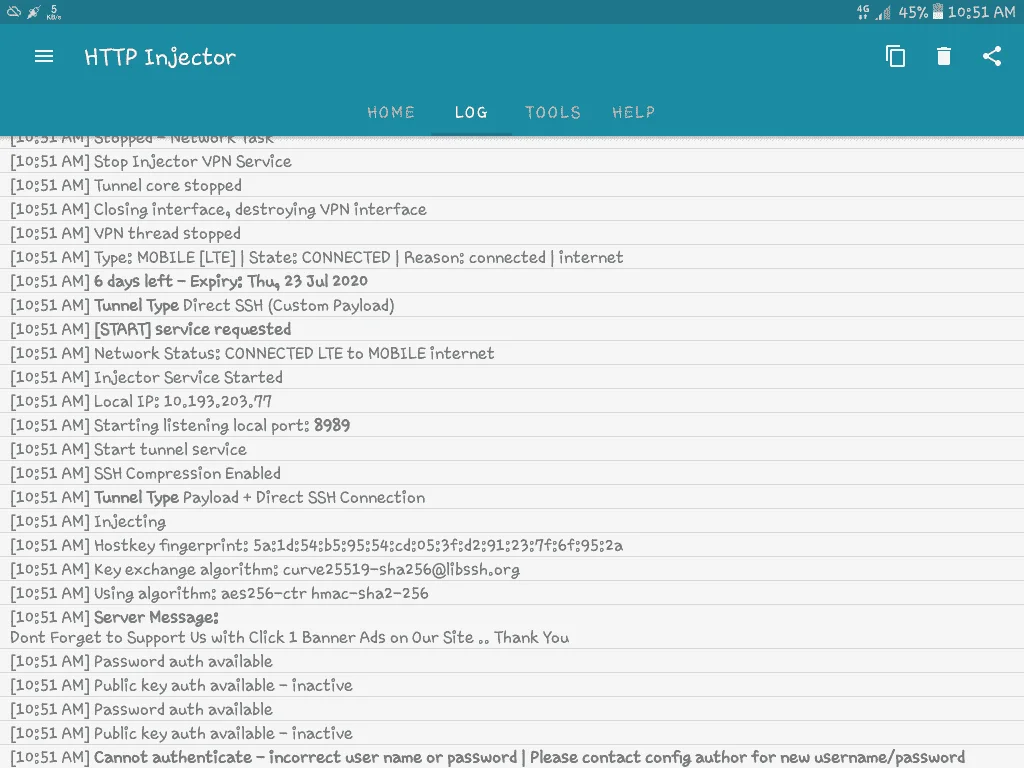1024x768 pixels.
Task: Copy the log with the copy icon
Action: coord(895,57)
